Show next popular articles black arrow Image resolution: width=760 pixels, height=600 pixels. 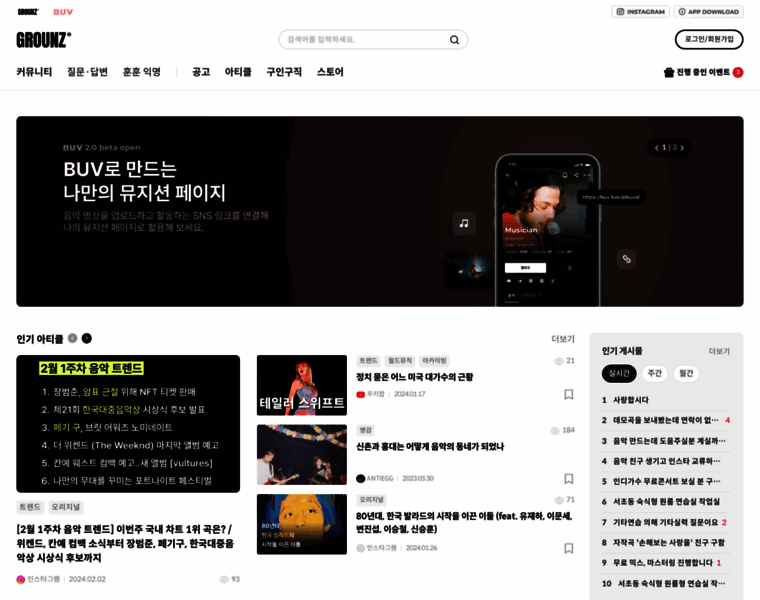pyautogui.click(x=87, y=338)
